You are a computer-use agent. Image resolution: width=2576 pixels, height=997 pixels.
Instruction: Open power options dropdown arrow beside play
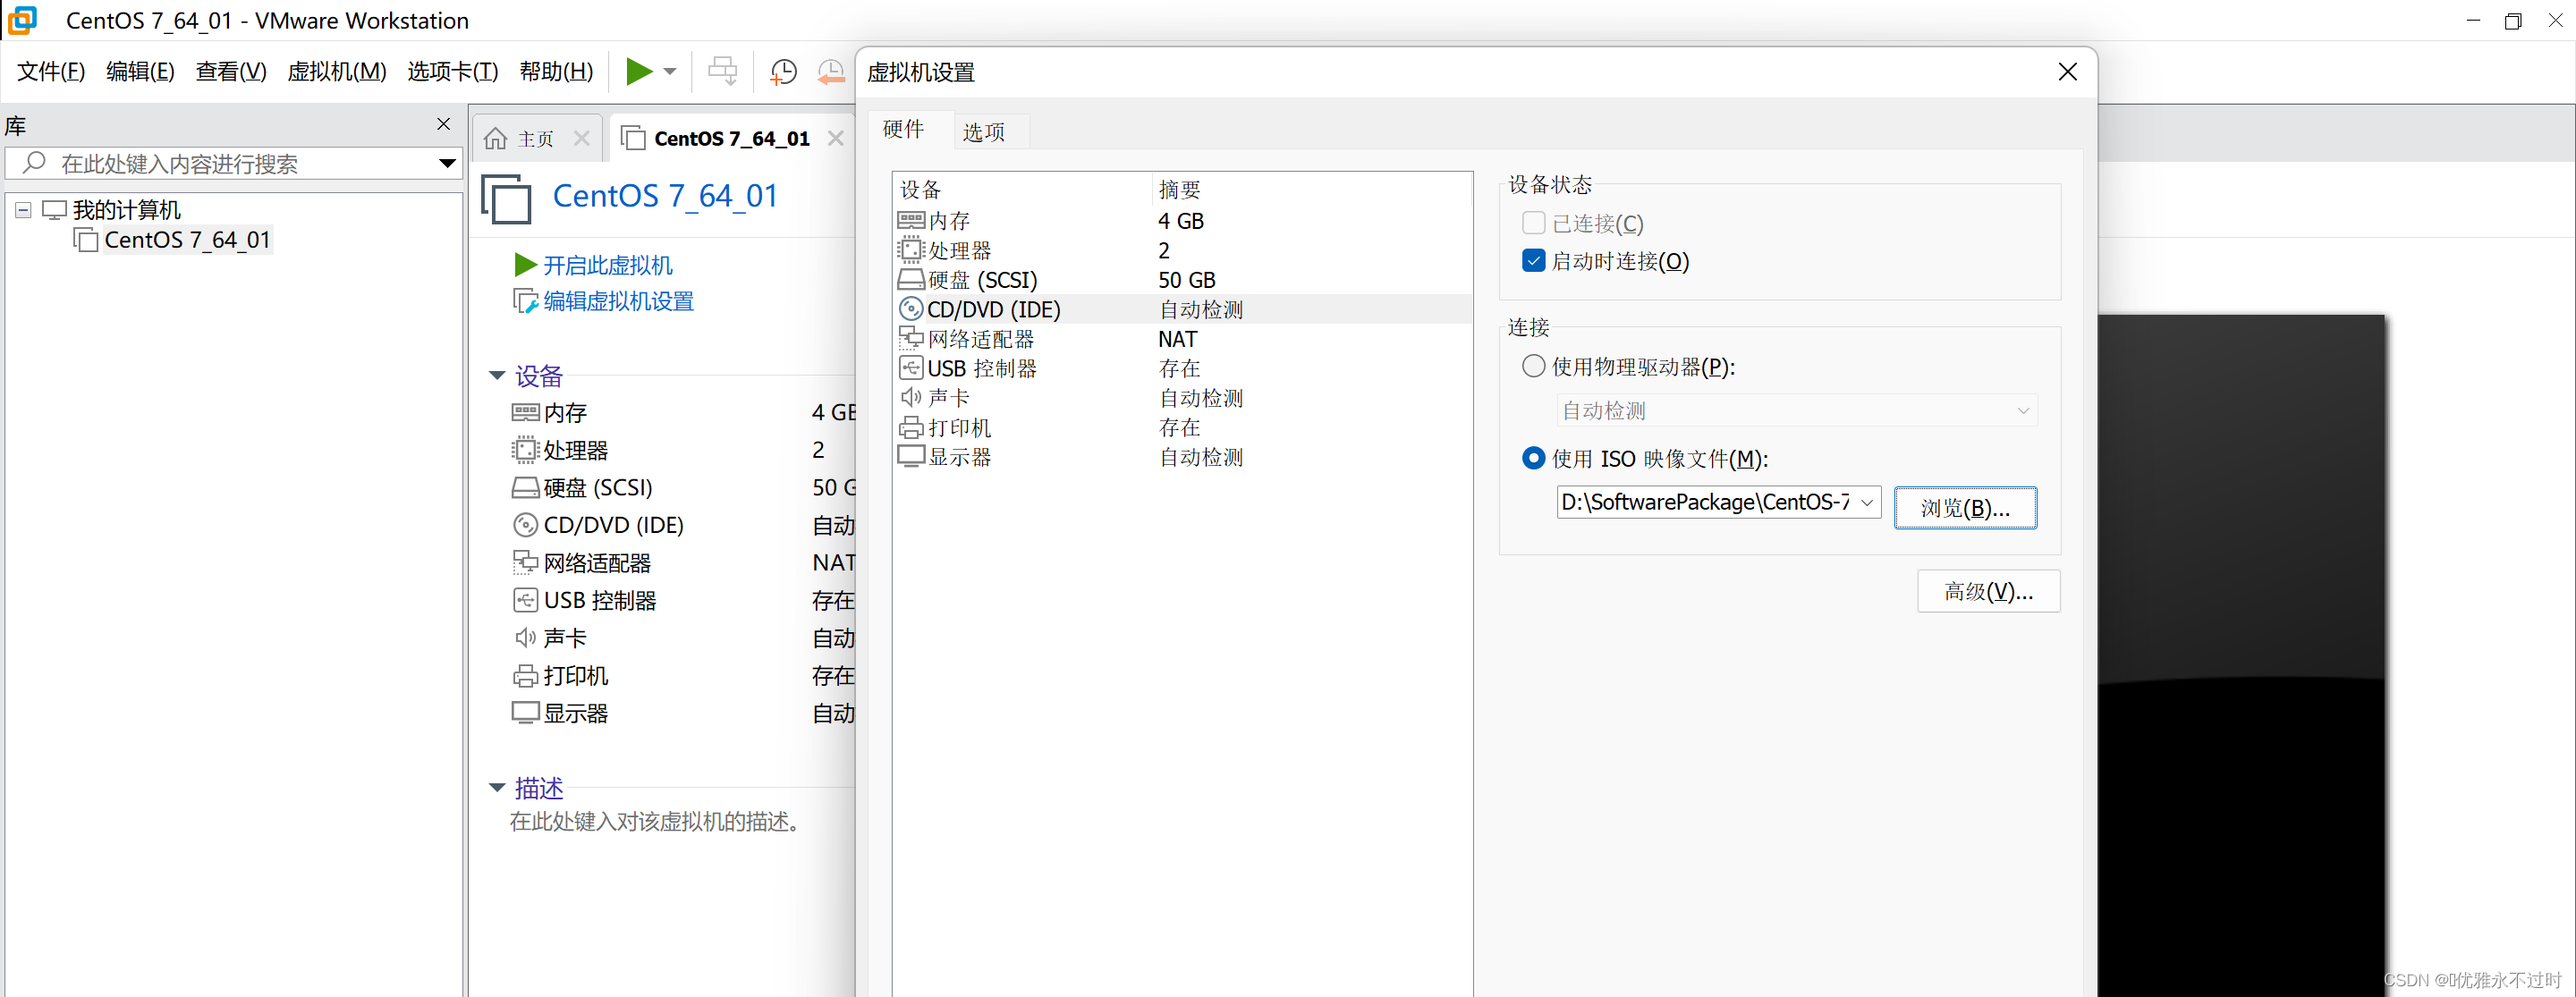pos(670,71)
